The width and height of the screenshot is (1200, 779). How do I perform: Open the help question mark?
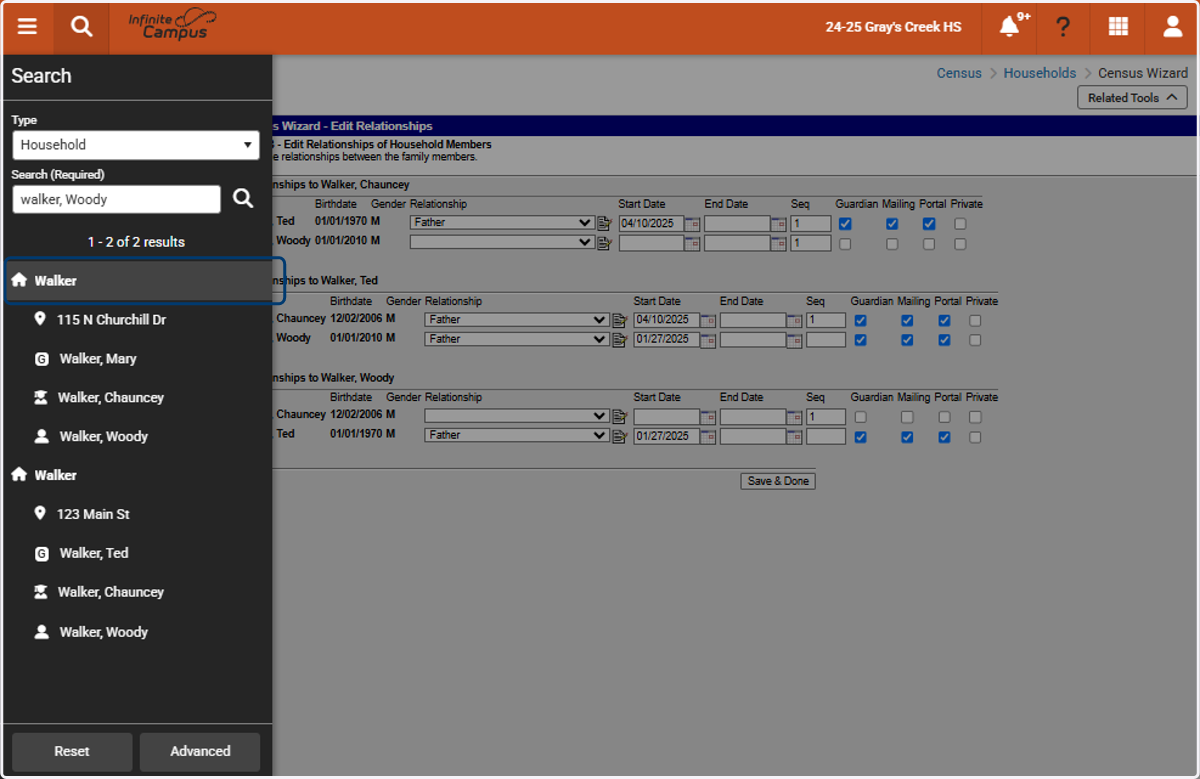(1063, 27)
